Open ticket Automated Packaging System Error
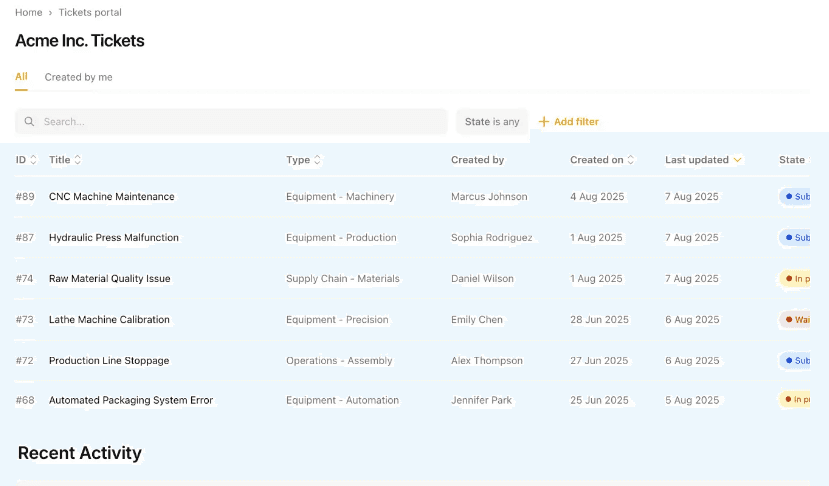 131,400
